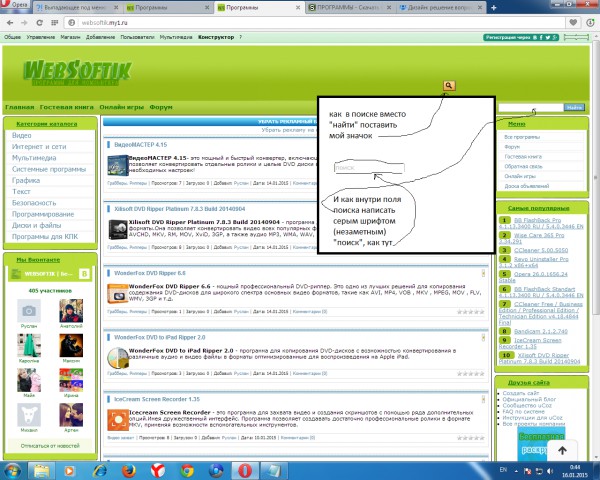Click 'Отписаться от новостей' button

[x=50, y=446]
